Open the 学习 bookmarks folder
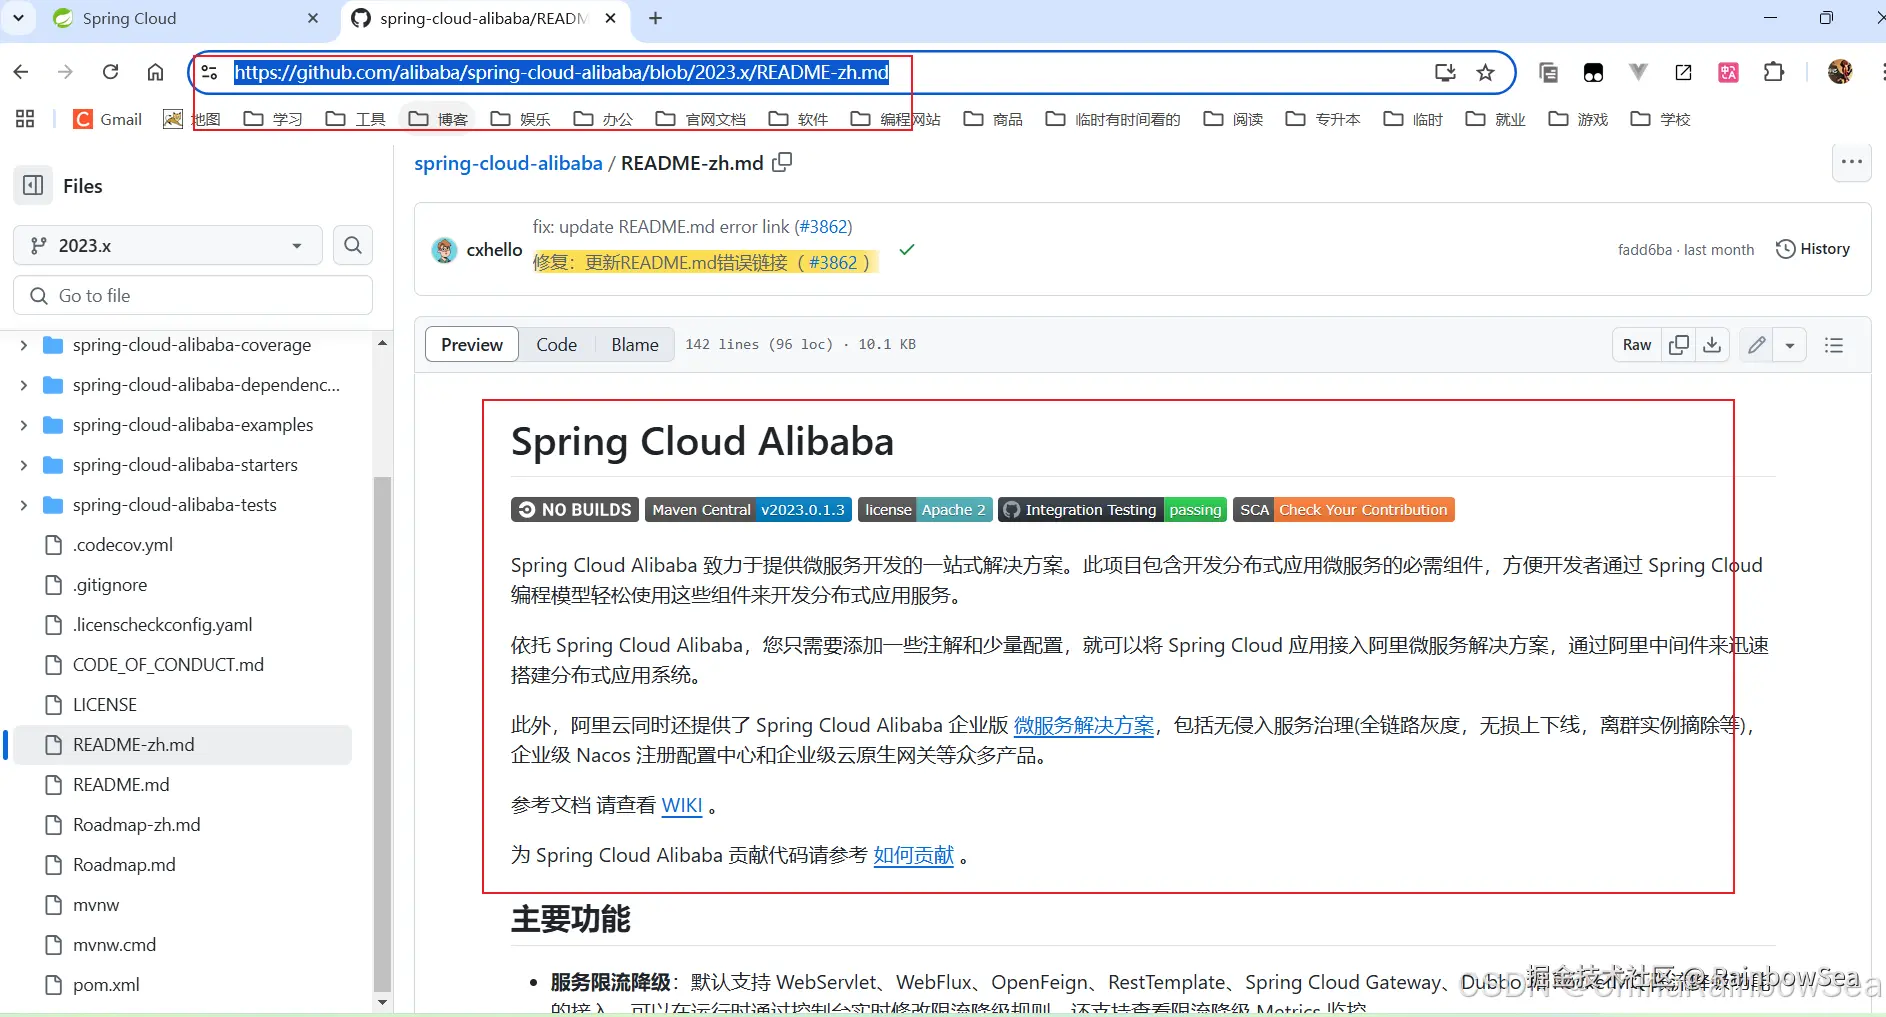The width and height of the screenshot is (1886, 1017). [x=273, y=119]
